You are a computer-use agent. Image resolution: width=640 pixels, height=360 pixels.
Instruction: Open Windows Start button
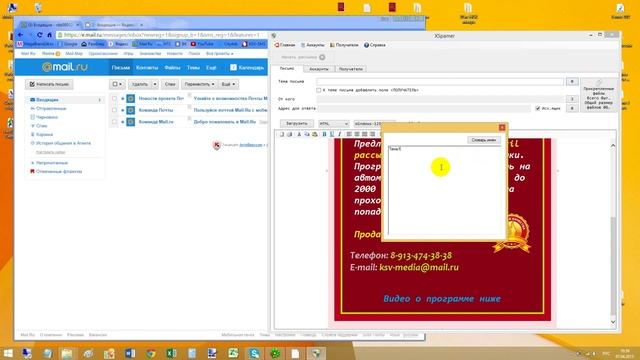pyautogui.click(x=8, y=353)
